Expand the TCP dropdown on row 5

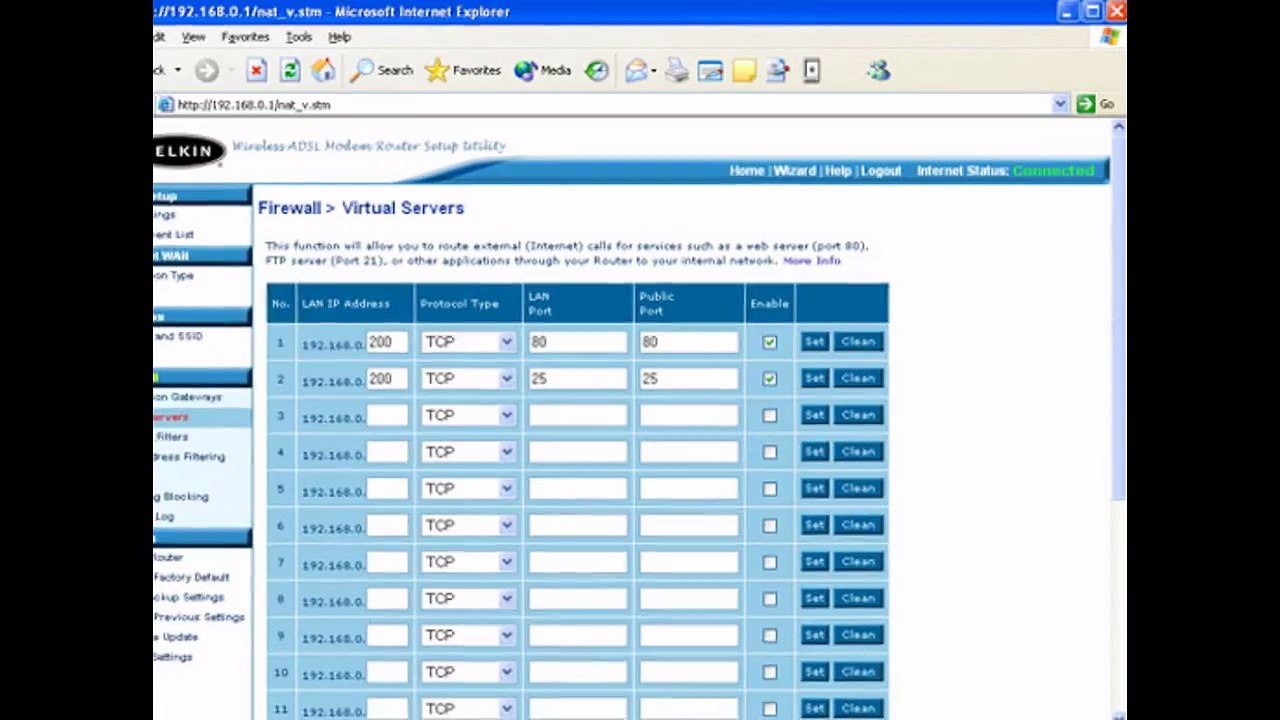pyautogui.click(x=467, y=489)
